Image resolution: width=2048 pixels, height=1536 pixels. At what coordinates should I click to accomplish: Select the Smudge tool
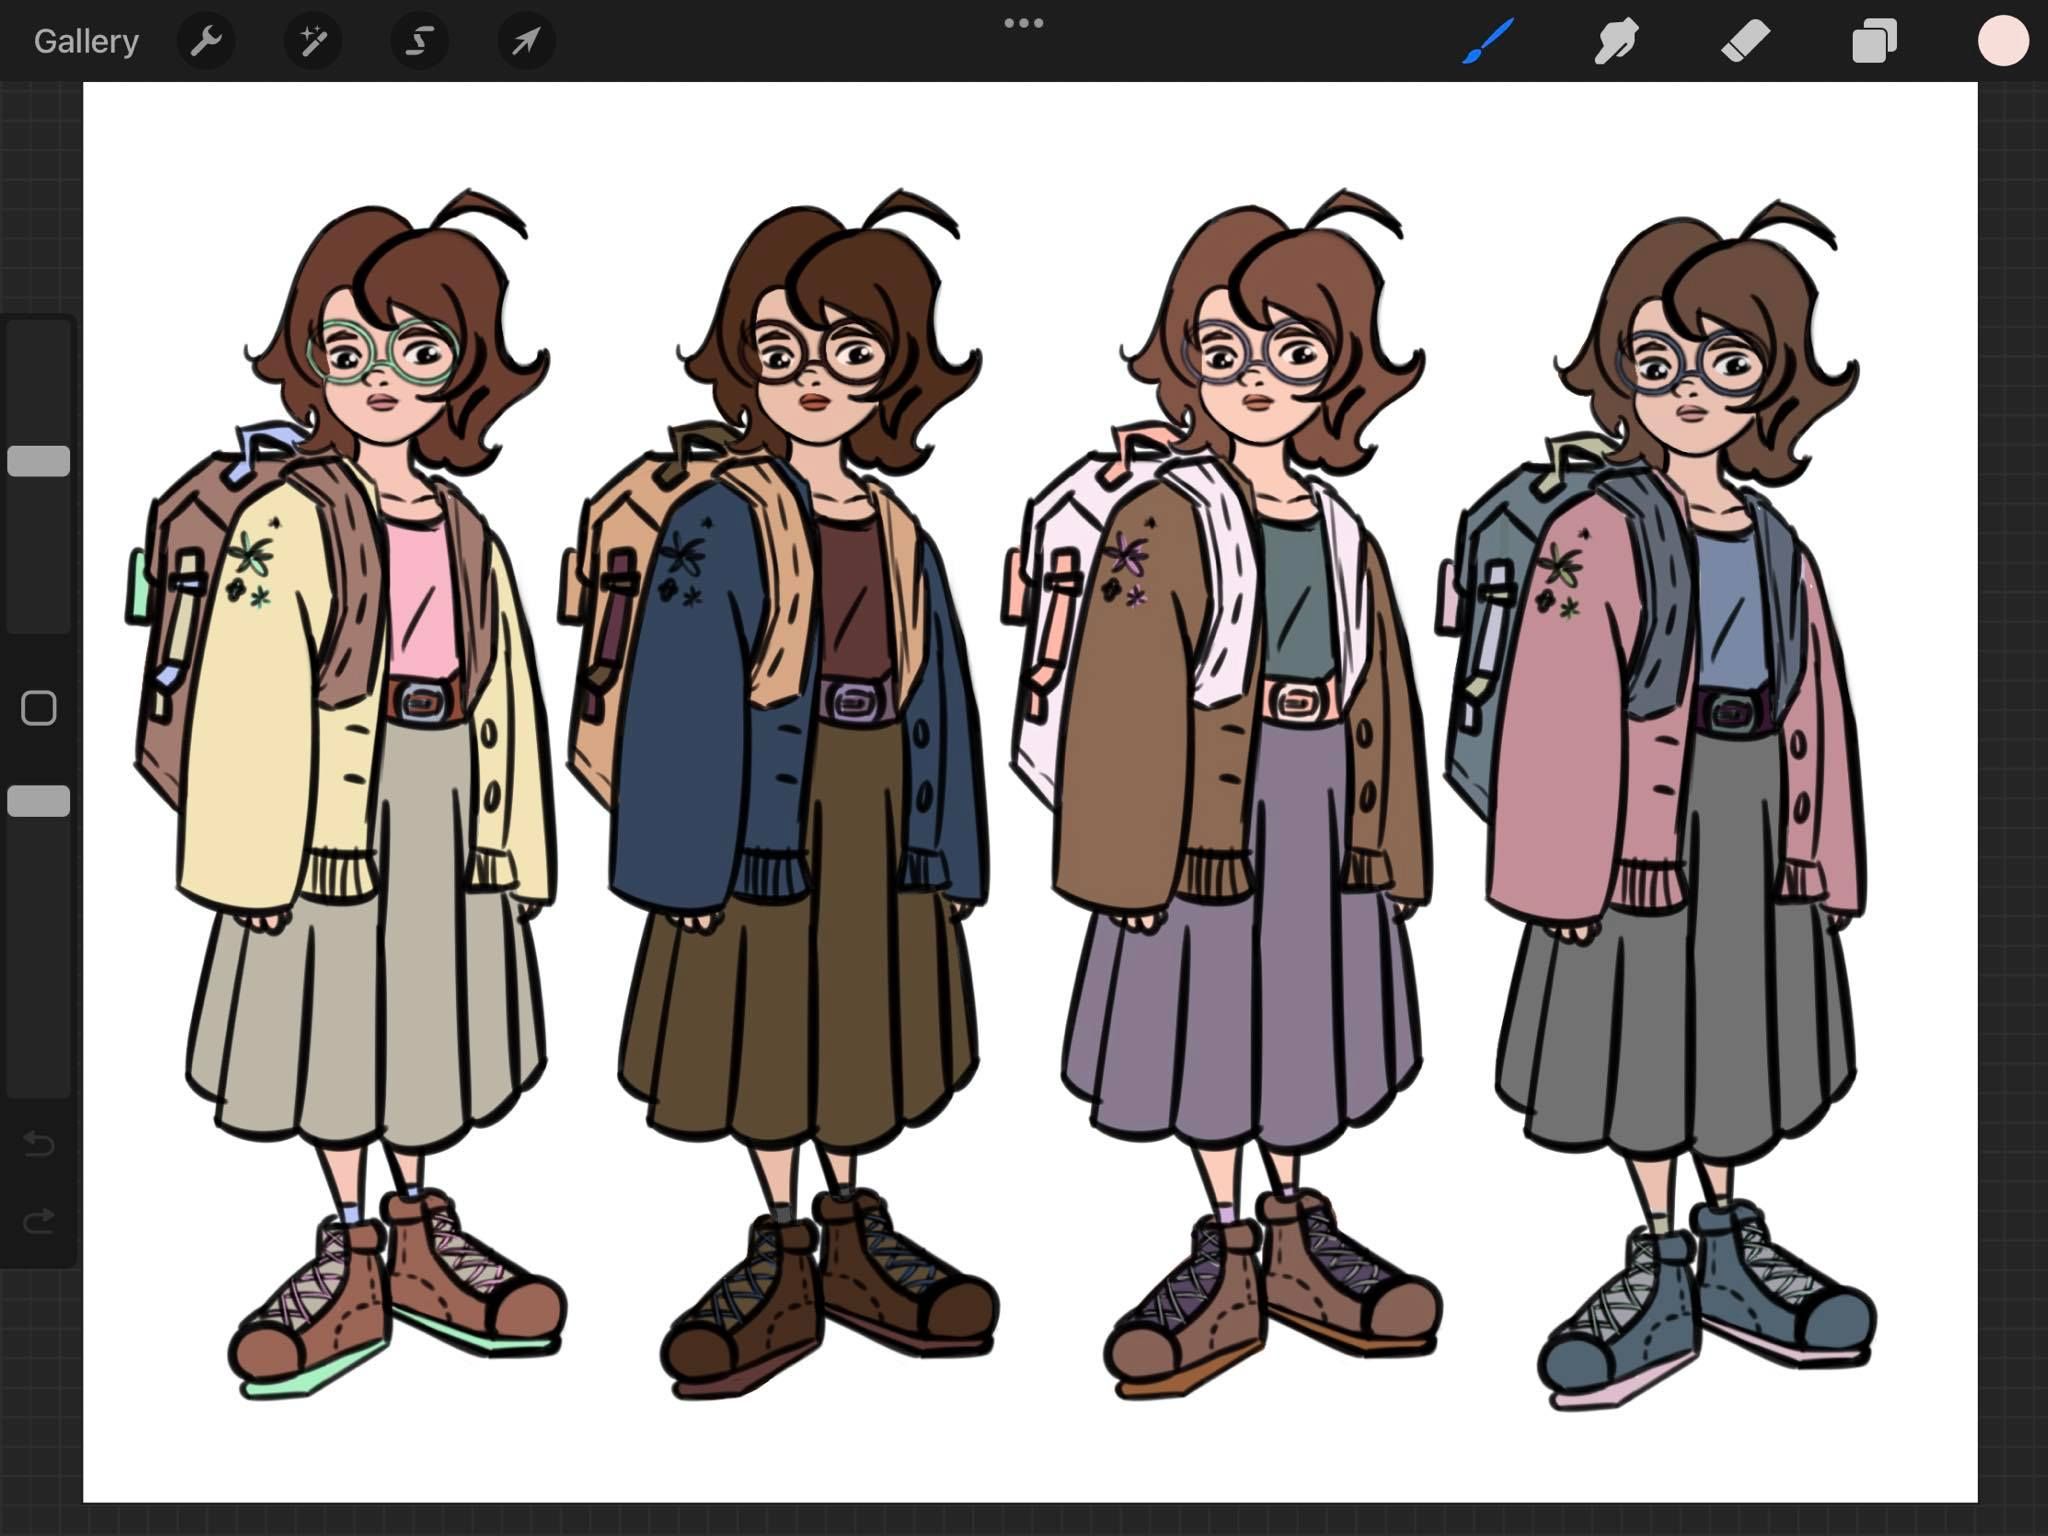(x=1616, y=41)
